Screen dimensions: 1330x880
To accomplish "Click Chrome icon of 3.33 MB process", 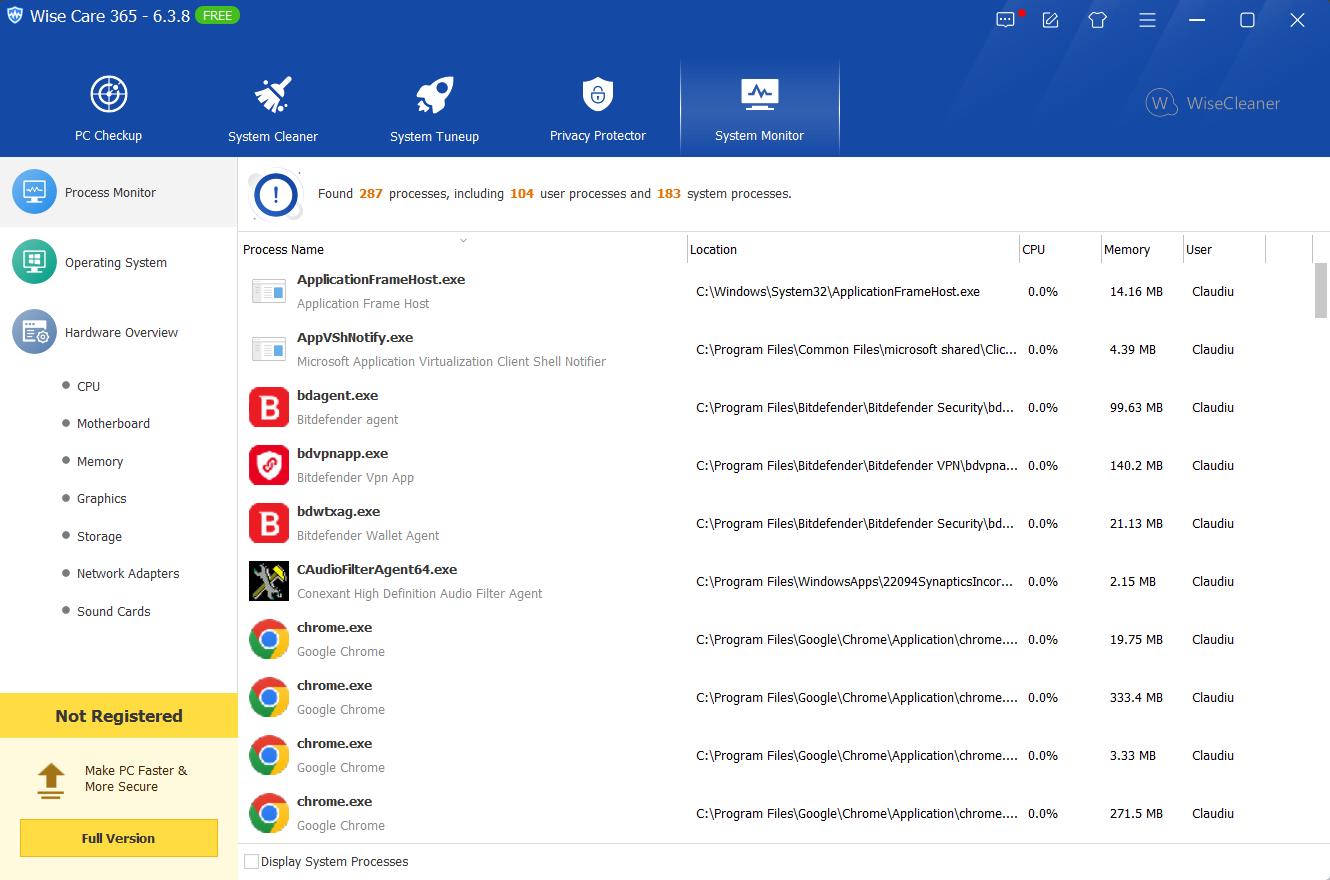I will pos(269,755).
